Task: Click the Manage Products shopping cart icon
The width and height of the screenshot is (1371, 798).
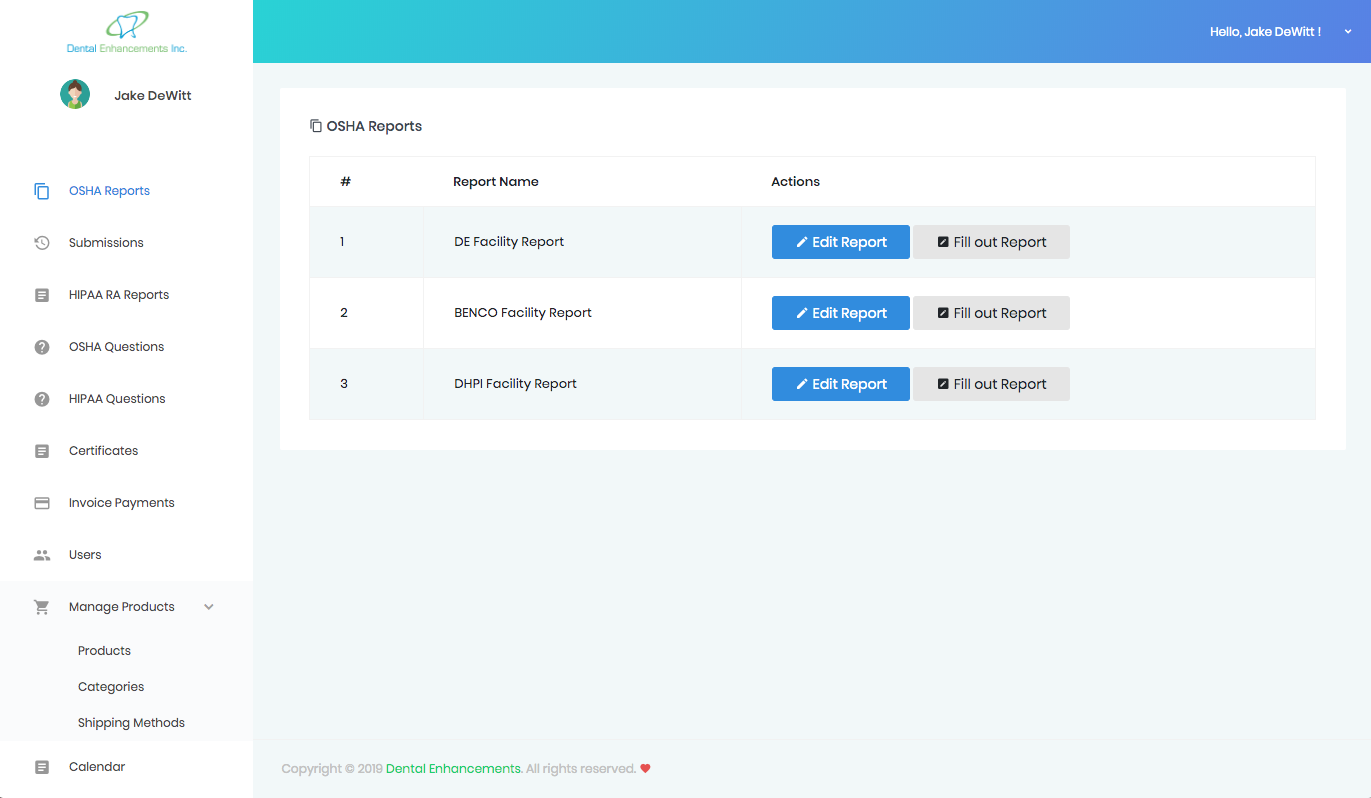Action: click(x=42, y=607)
